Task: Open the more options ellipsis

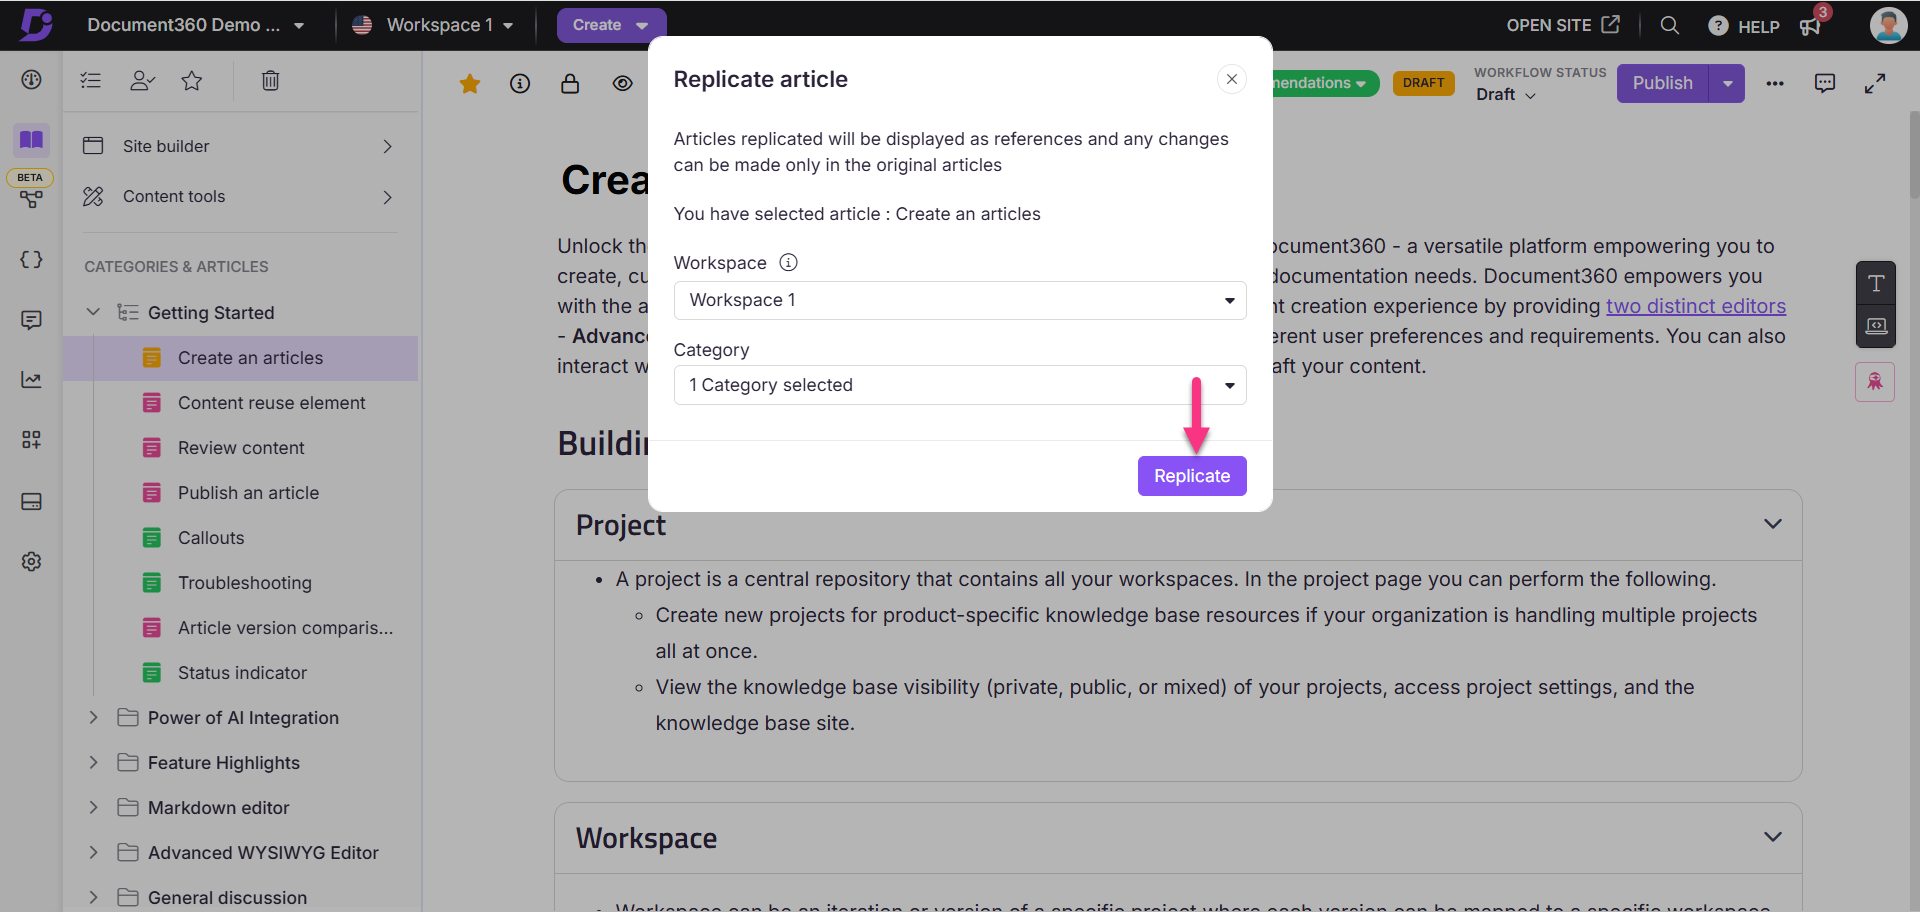Action: coord(1775,84)
